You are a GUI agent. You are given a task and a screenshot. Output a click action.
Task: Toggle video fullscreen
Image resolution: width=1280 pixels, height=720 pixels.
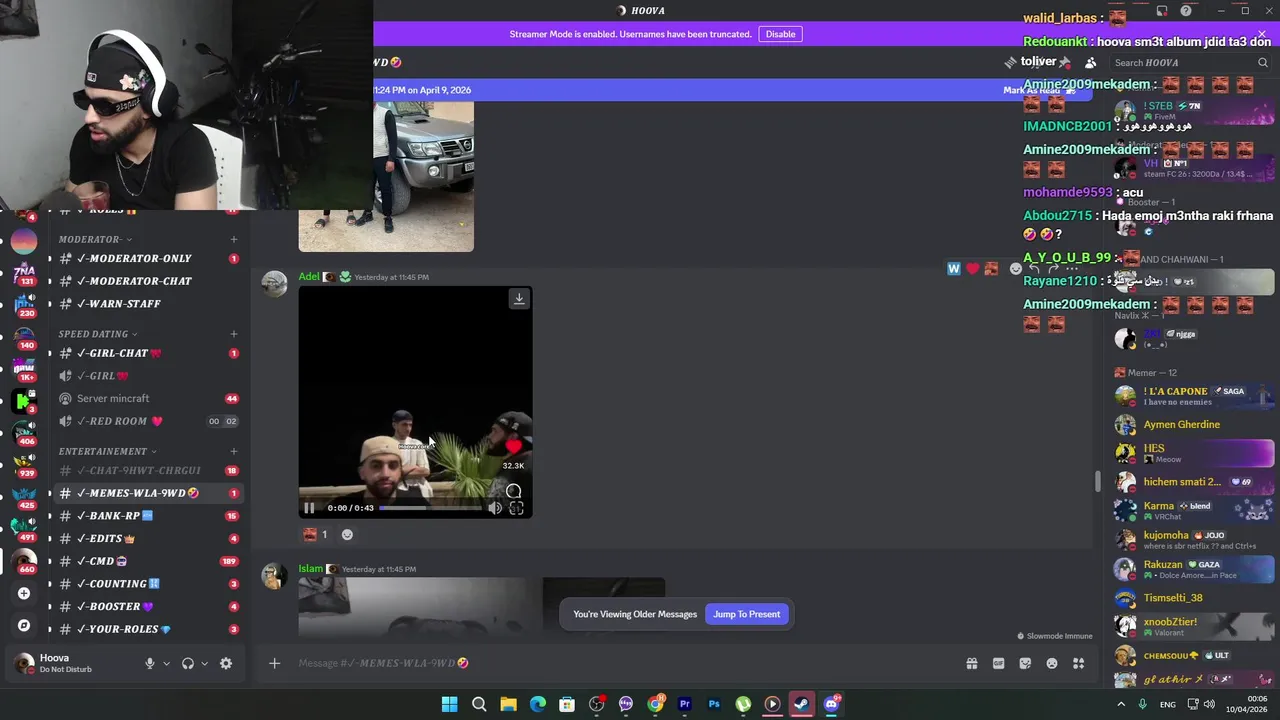tap(516, 508)
